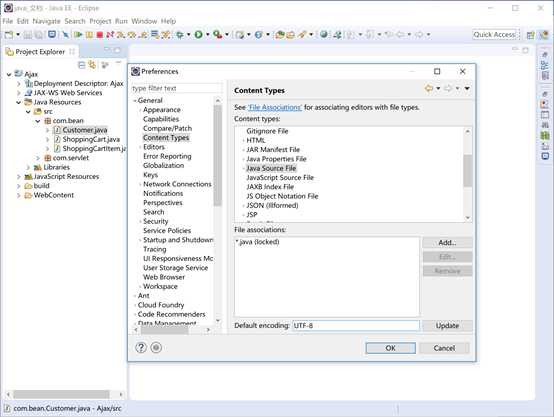Collapse the Java Resources node
This screenshot has width=554, height=417.
pyautogui.click(x=19, y=102)
